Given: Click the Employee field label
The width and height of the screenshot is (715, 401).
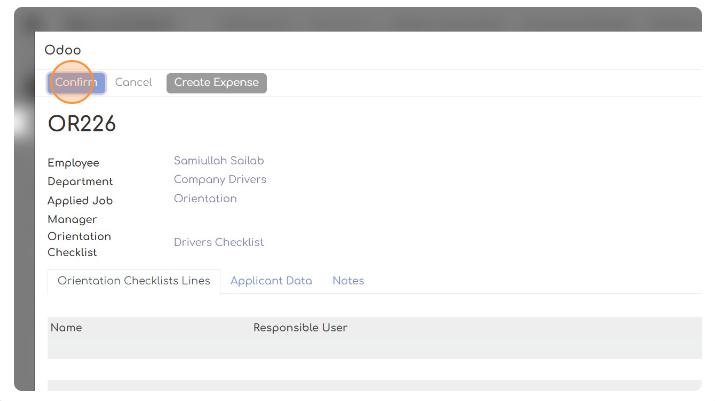Looking at the screenshot, I should (73, 163).
